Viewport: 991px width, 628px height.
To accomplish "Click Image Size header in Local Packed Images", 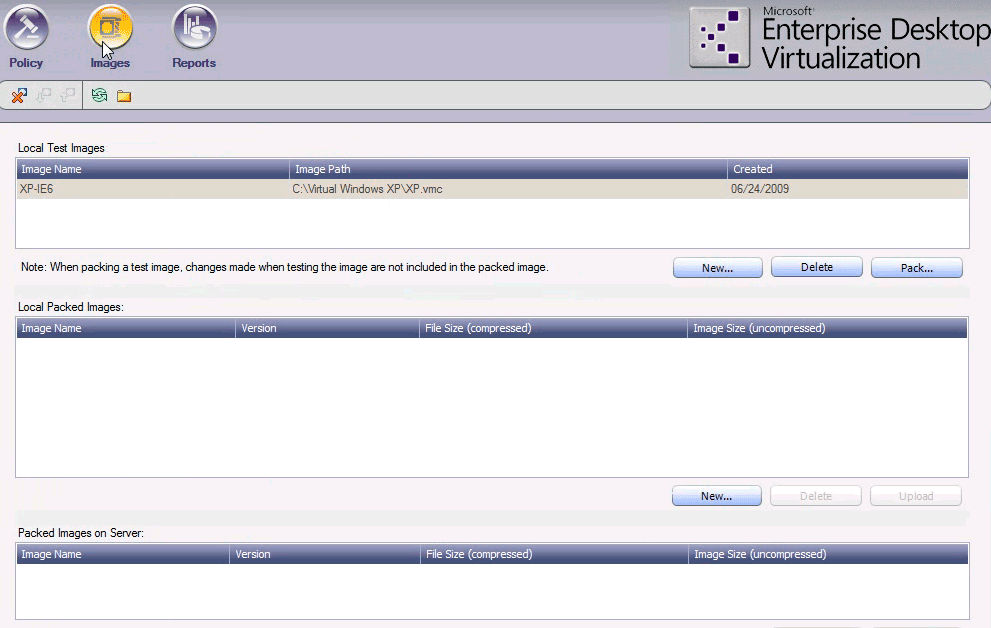I will 827,329.
